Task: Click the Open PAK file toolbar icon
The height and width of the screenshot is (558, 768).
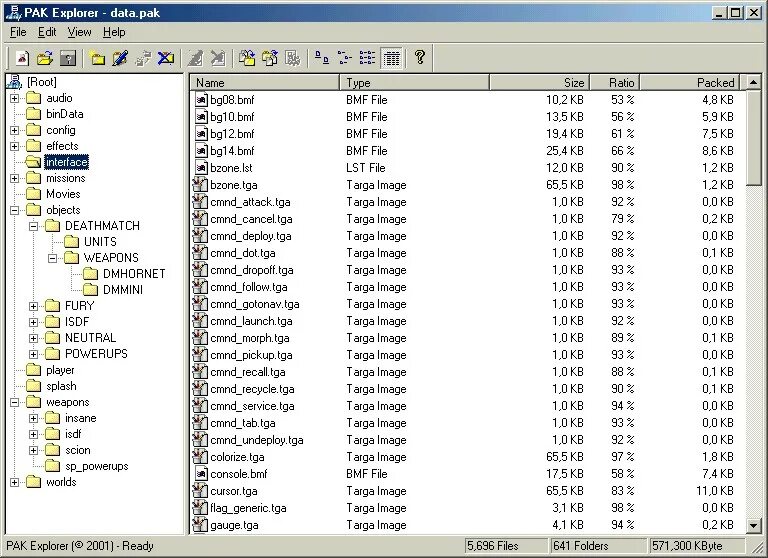Action: (x=45, y=58)
